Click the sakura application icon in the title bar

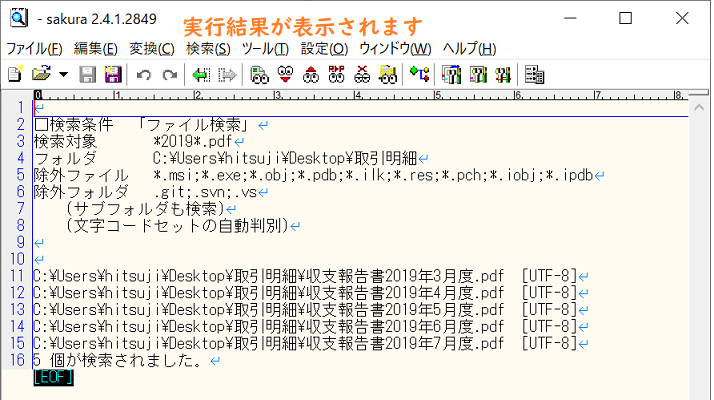tap(19, 18)
